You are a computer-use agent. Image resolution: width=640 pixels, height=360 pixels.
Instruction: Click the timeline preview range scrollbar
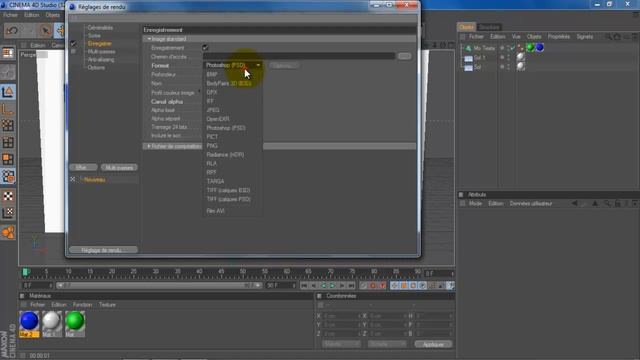click(159, 285)
